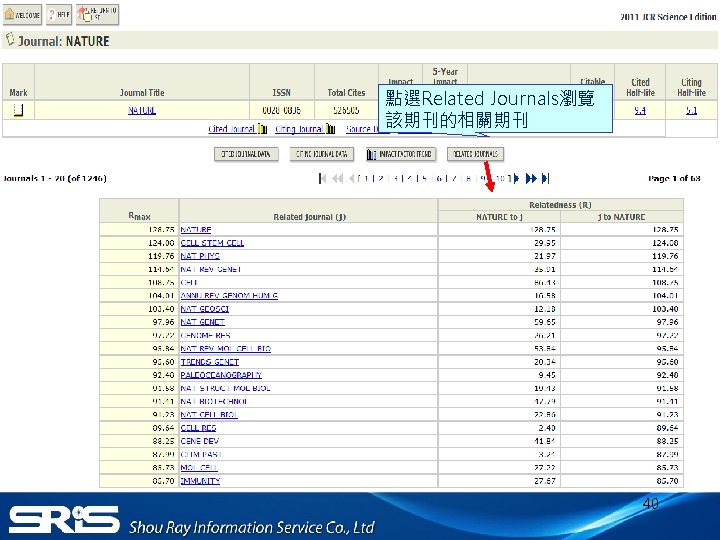The image size is (720, 540).
Task: Select NATURE to J value 59.65
Action: pos(545,322)
